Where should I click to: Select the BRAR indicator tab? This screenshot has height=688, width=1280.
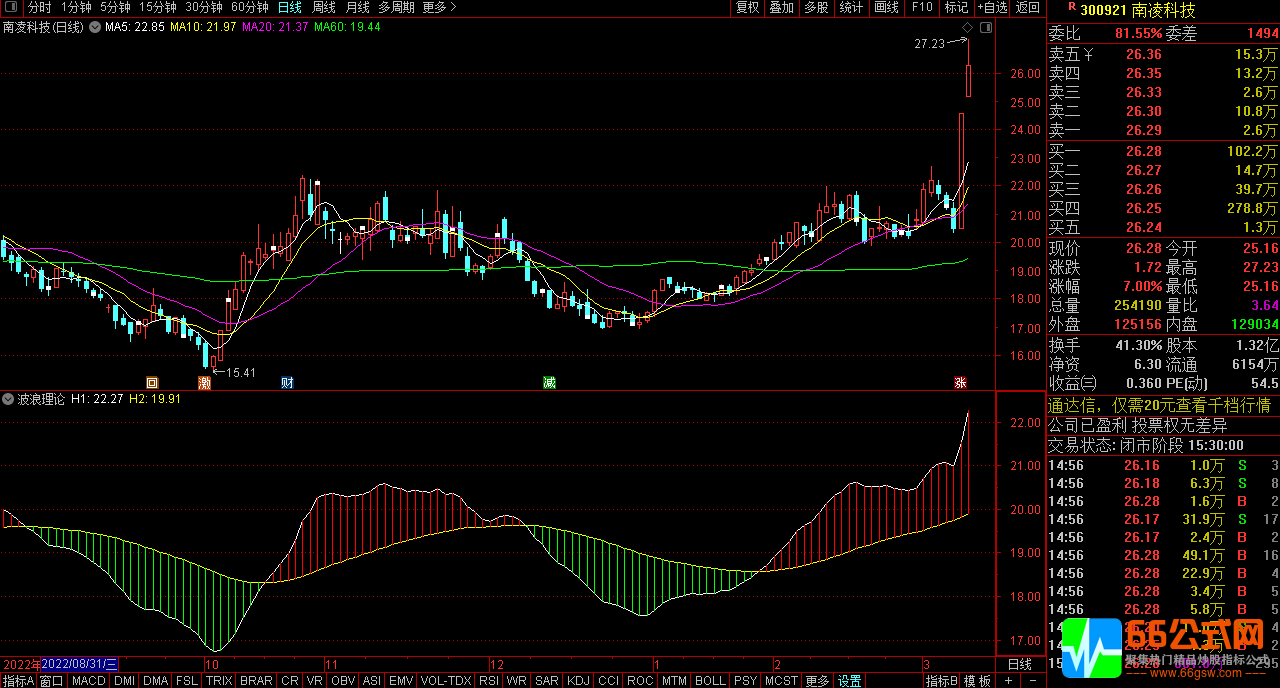[256, 681]
